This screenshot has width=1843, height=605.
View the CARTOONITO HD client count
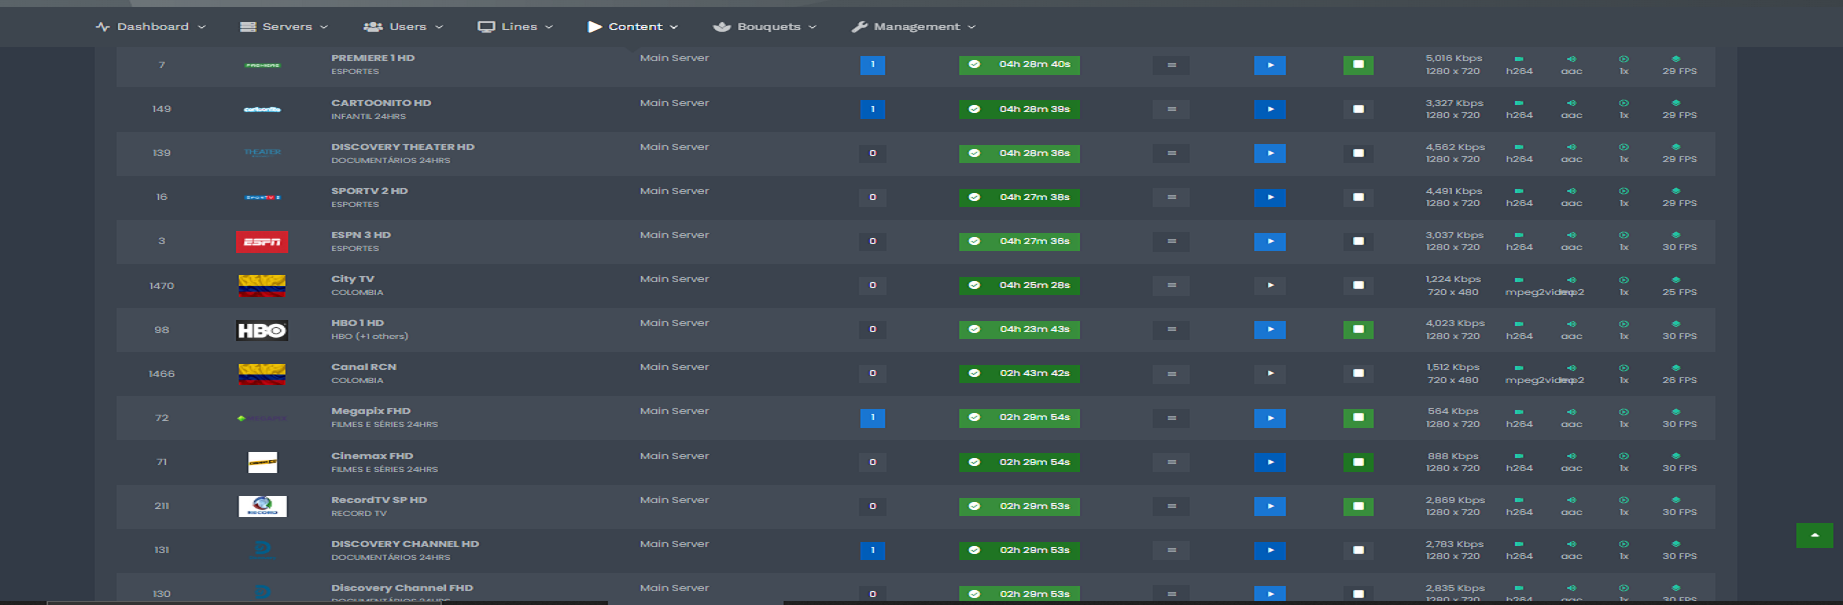point(872,109)
